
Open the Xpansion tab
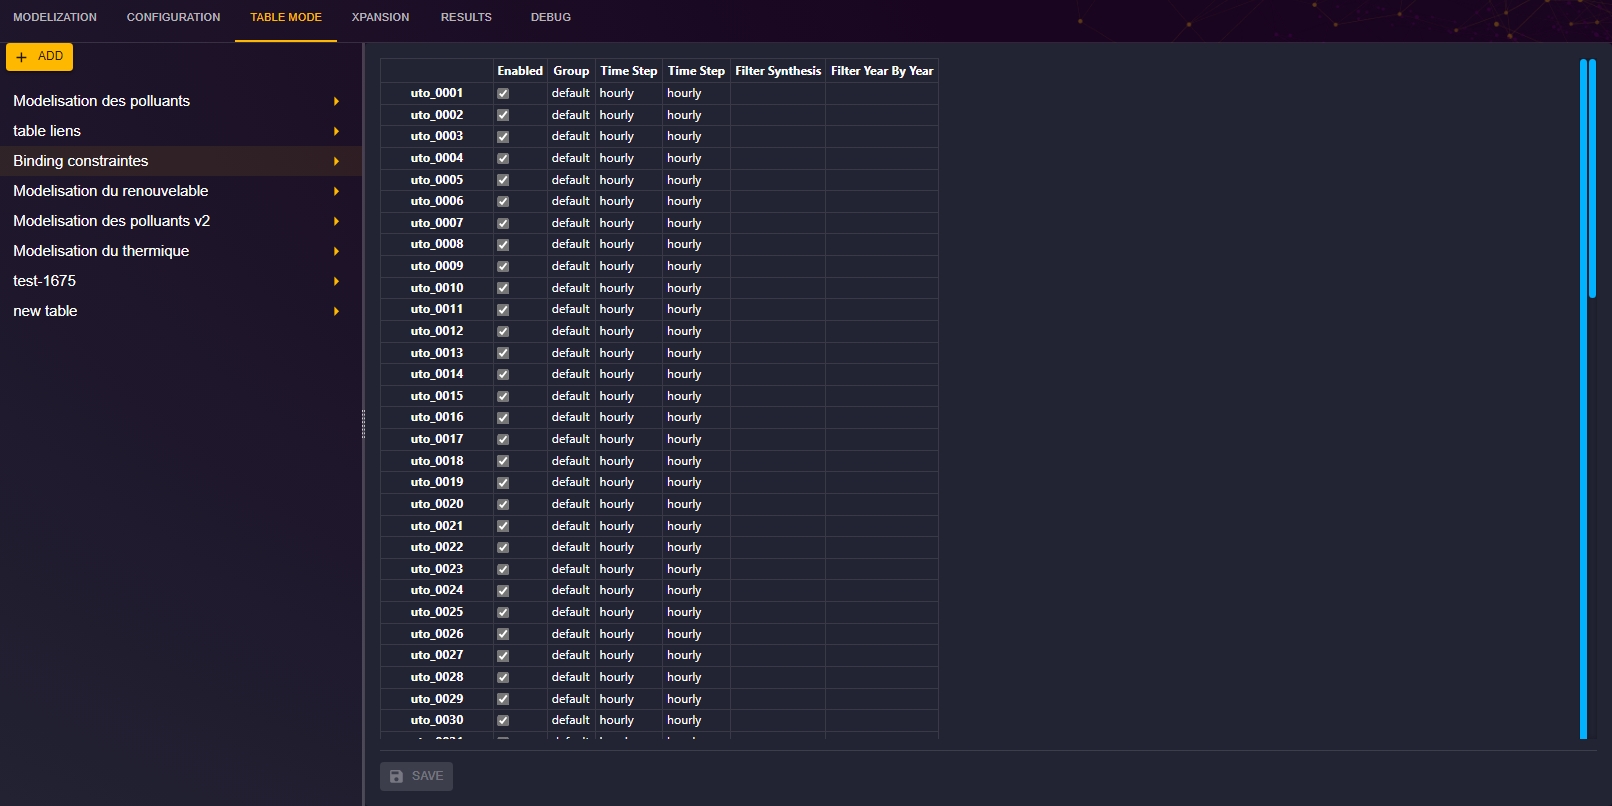pos(380,17)
